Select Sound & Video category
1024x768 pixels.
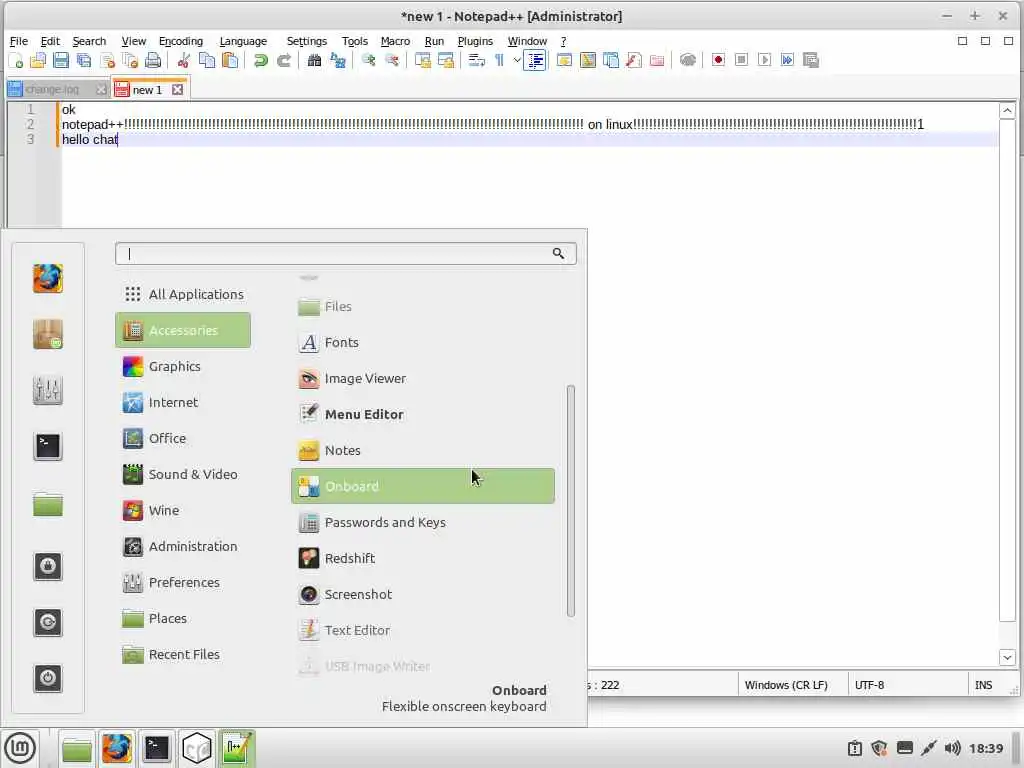183,474
